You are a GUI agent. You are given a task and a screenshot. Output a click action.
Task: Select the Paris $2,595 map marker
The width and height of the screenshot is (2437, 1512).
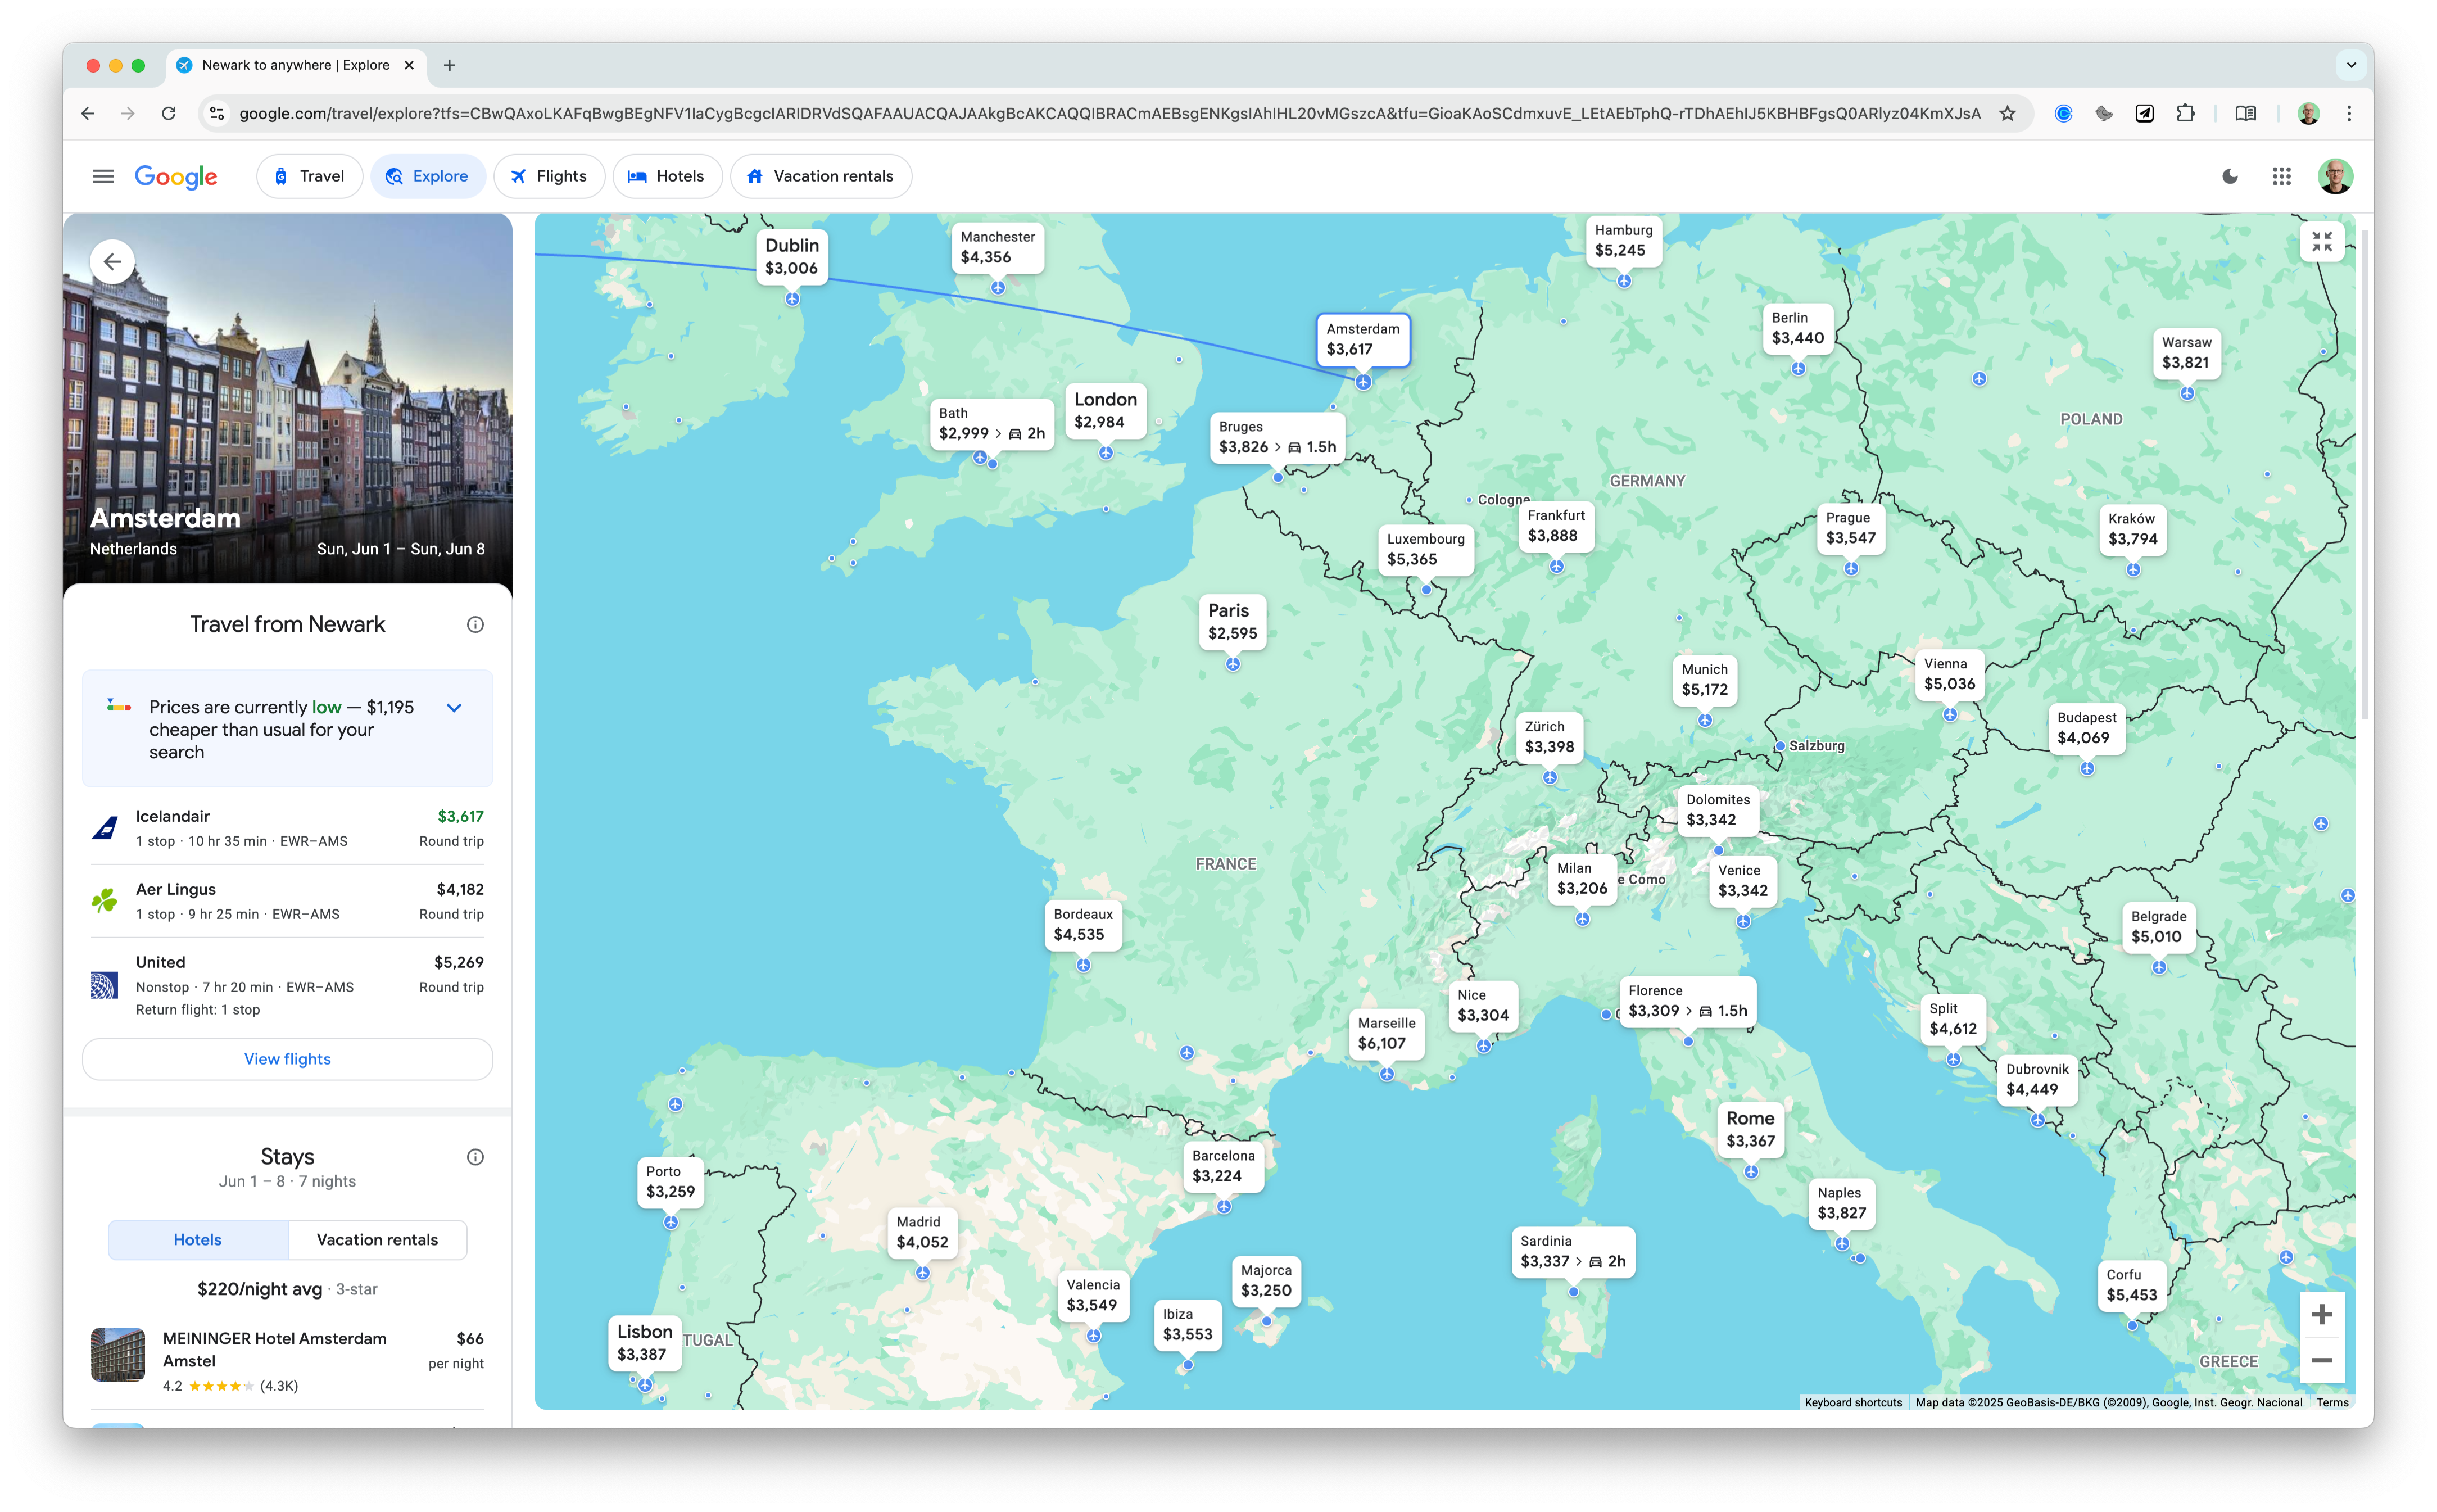click(x=1232, y=622)
